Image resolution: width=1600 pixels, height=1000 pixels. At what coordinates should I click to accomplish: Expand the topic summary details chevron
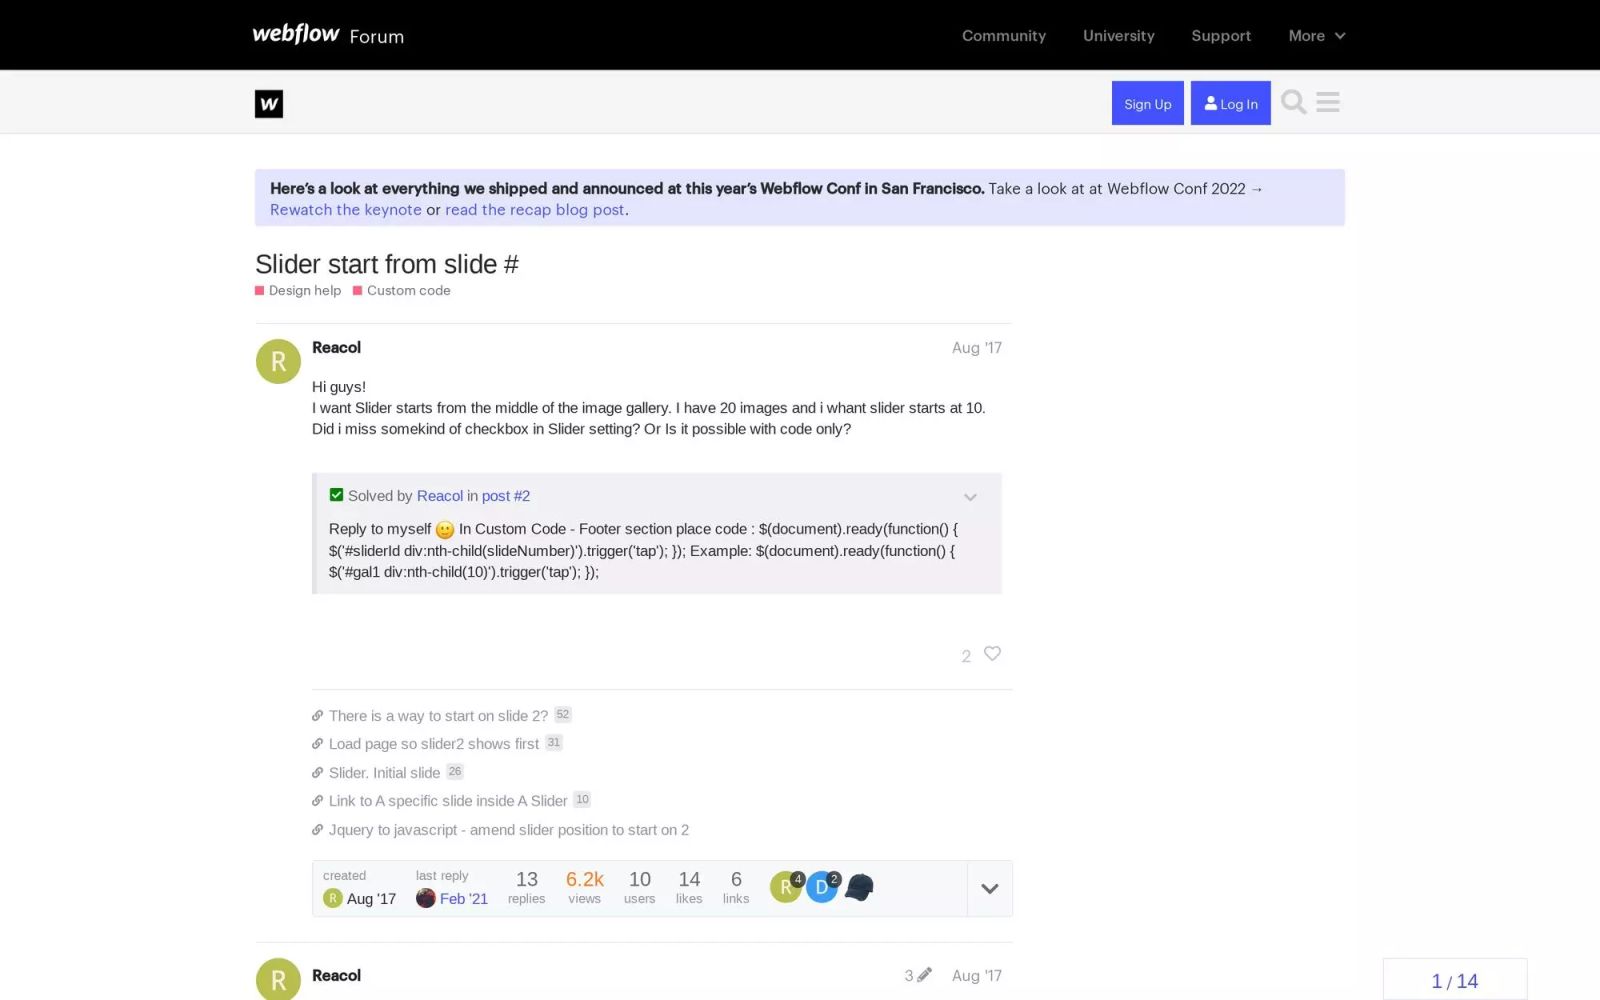[990, 888]
